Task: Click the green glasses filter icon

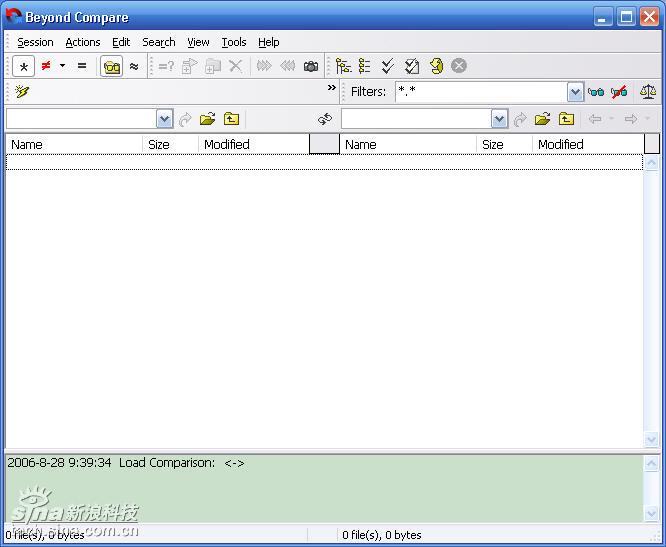Action: point(596,92)
